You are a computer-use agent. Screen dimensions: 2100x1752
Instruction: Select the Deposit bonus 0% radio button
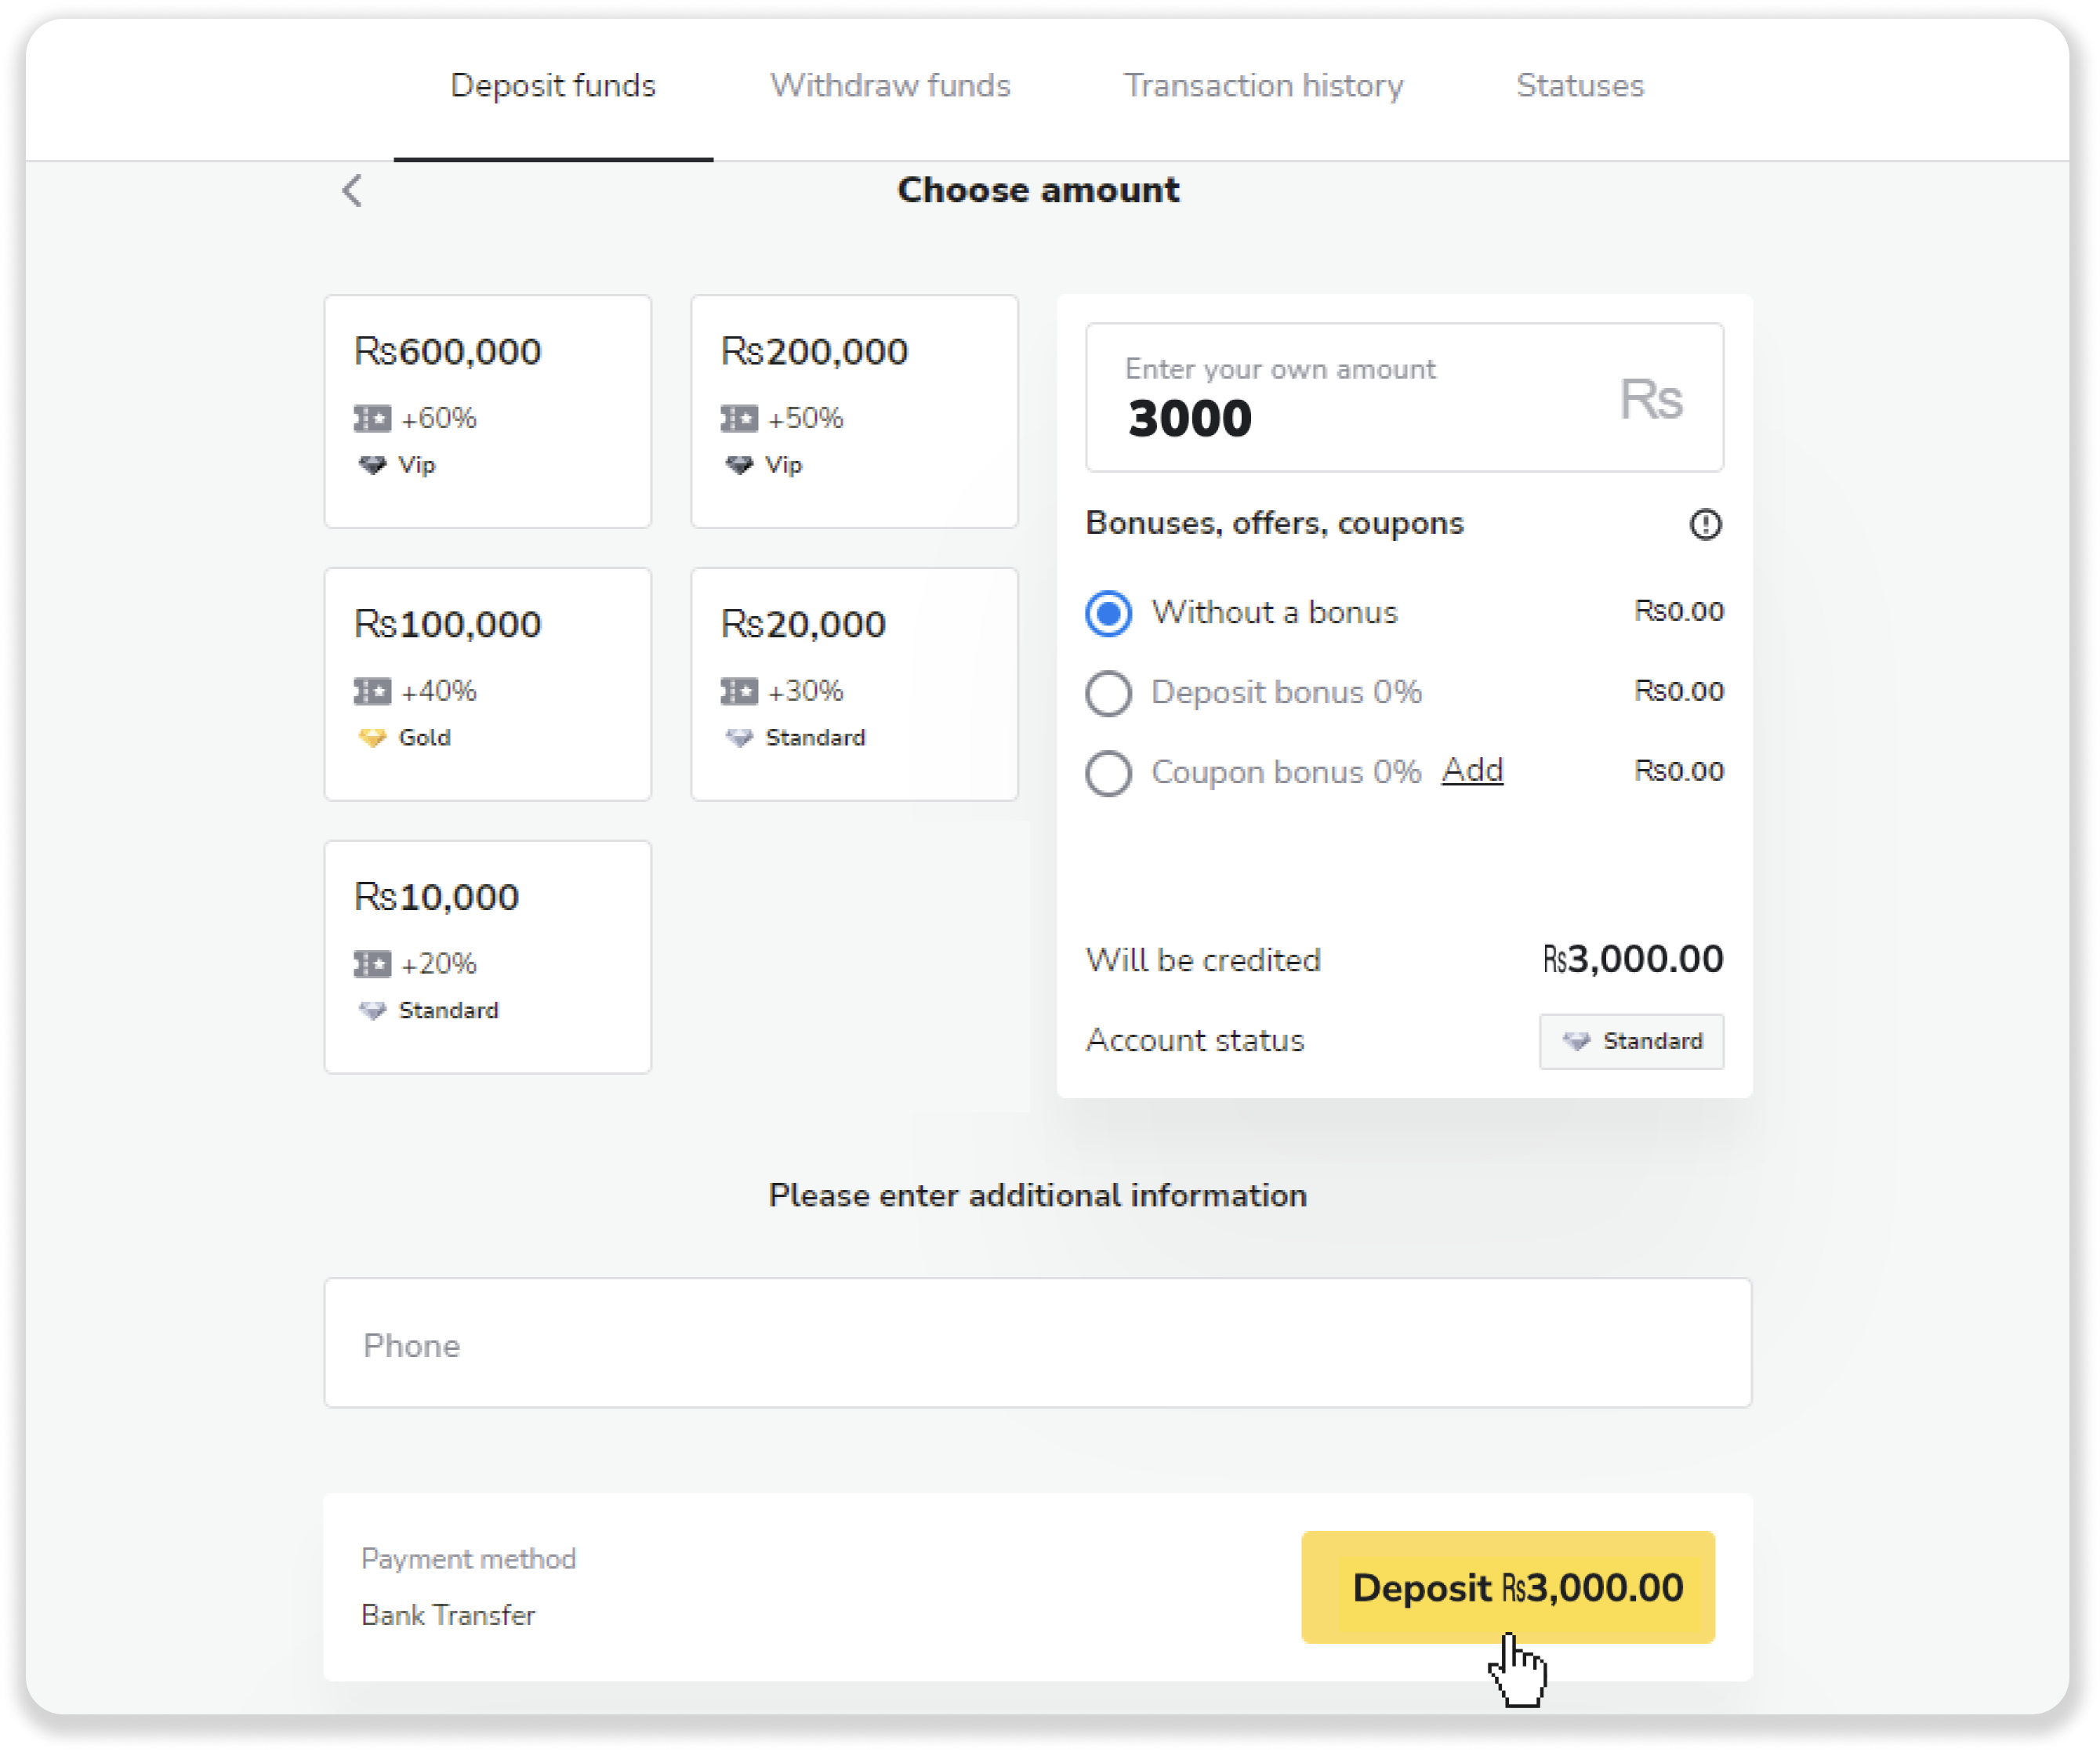pyautogui.click(x=1108, y=693)
